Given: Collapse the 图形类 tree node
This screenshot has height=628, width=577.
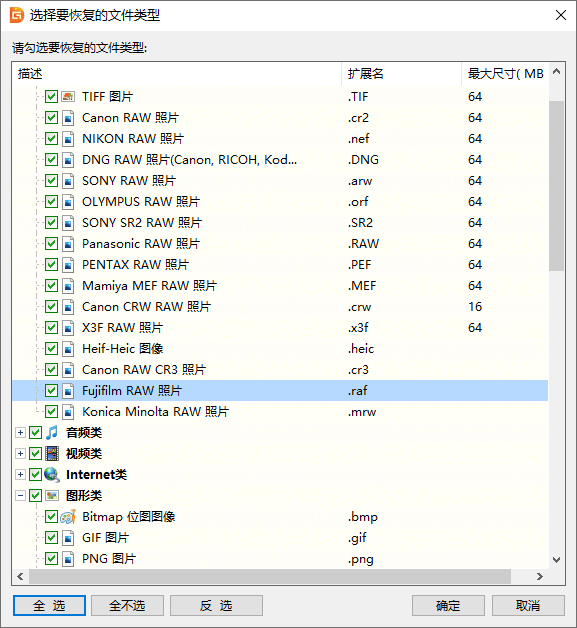Looking at the screenshot, I should [x=20, y=495].
